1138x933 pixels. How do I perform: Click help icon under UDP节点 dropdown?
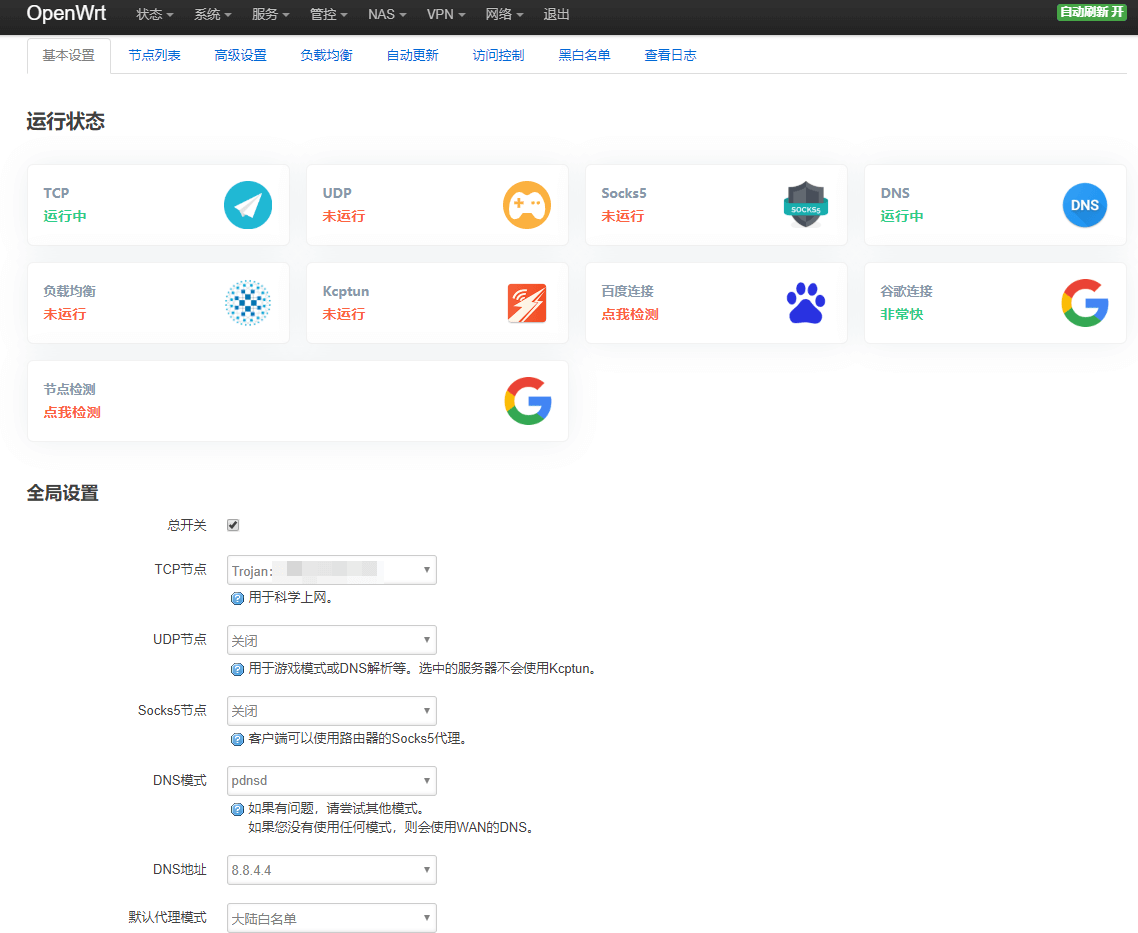(237, 669)
